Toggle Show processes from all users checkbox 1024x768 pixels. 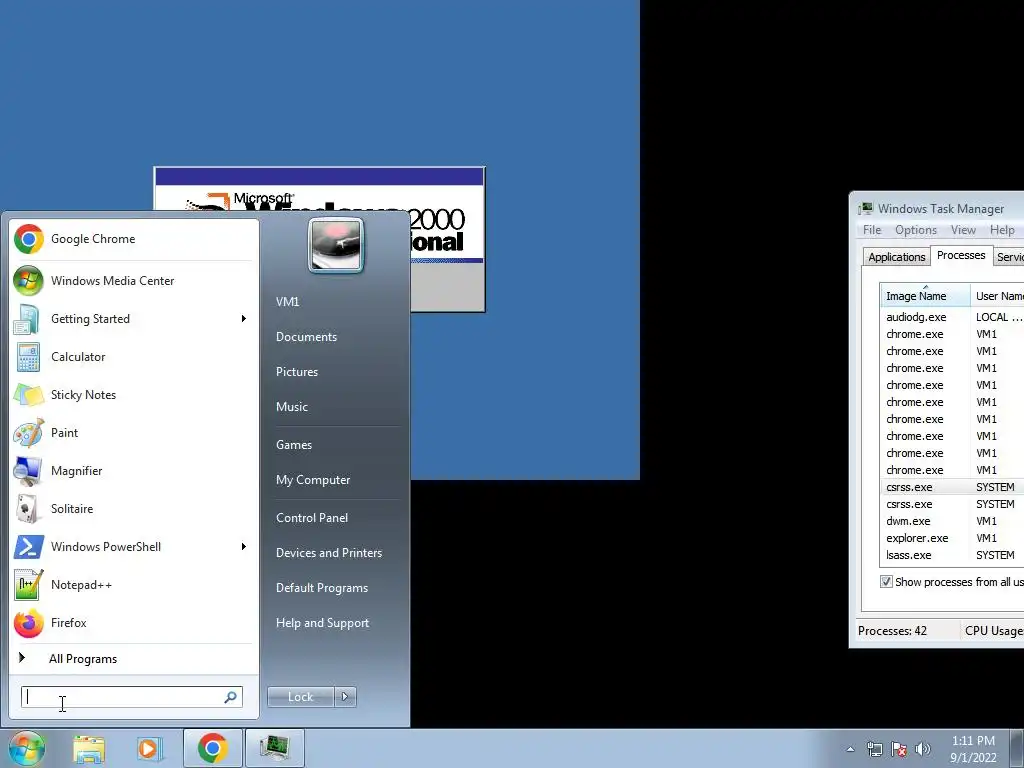coord(886,582)
